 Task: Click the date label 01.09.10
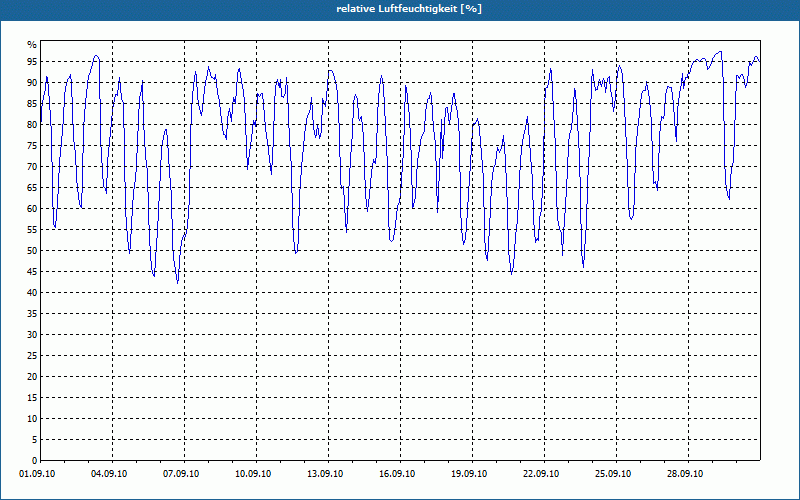tap(37, 474)
